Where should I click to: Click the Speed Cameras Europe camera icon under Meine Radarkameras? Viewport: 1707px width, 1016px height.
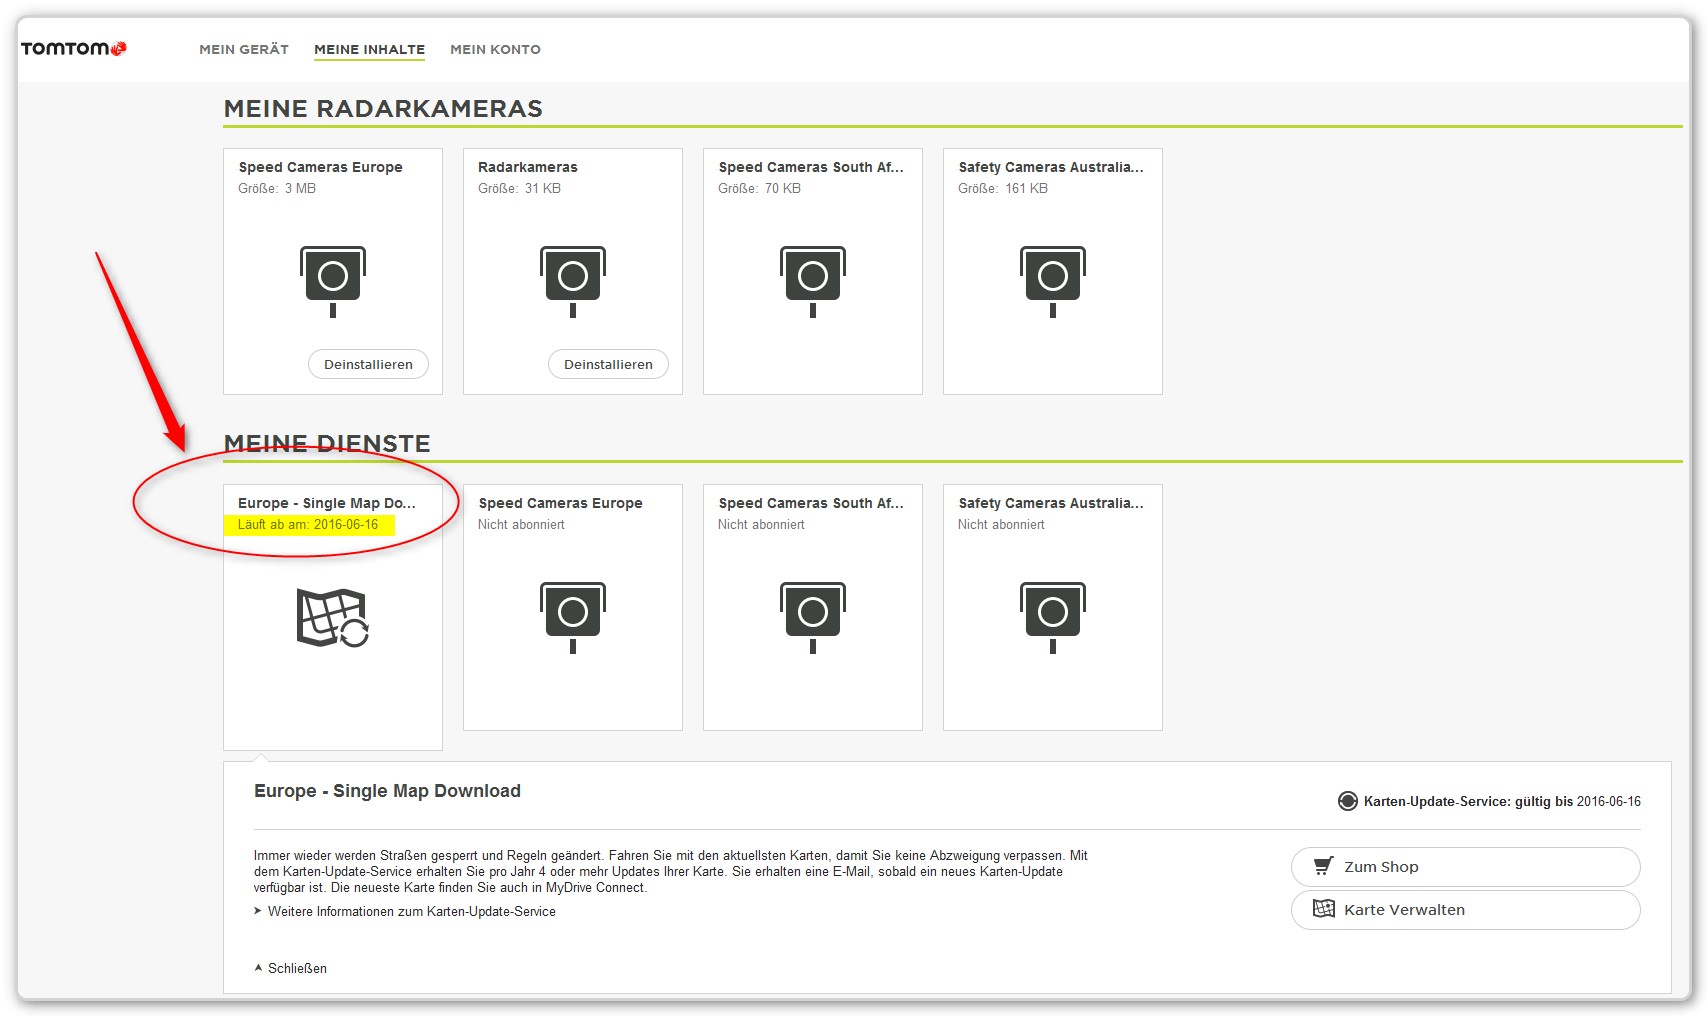[332, 280]
